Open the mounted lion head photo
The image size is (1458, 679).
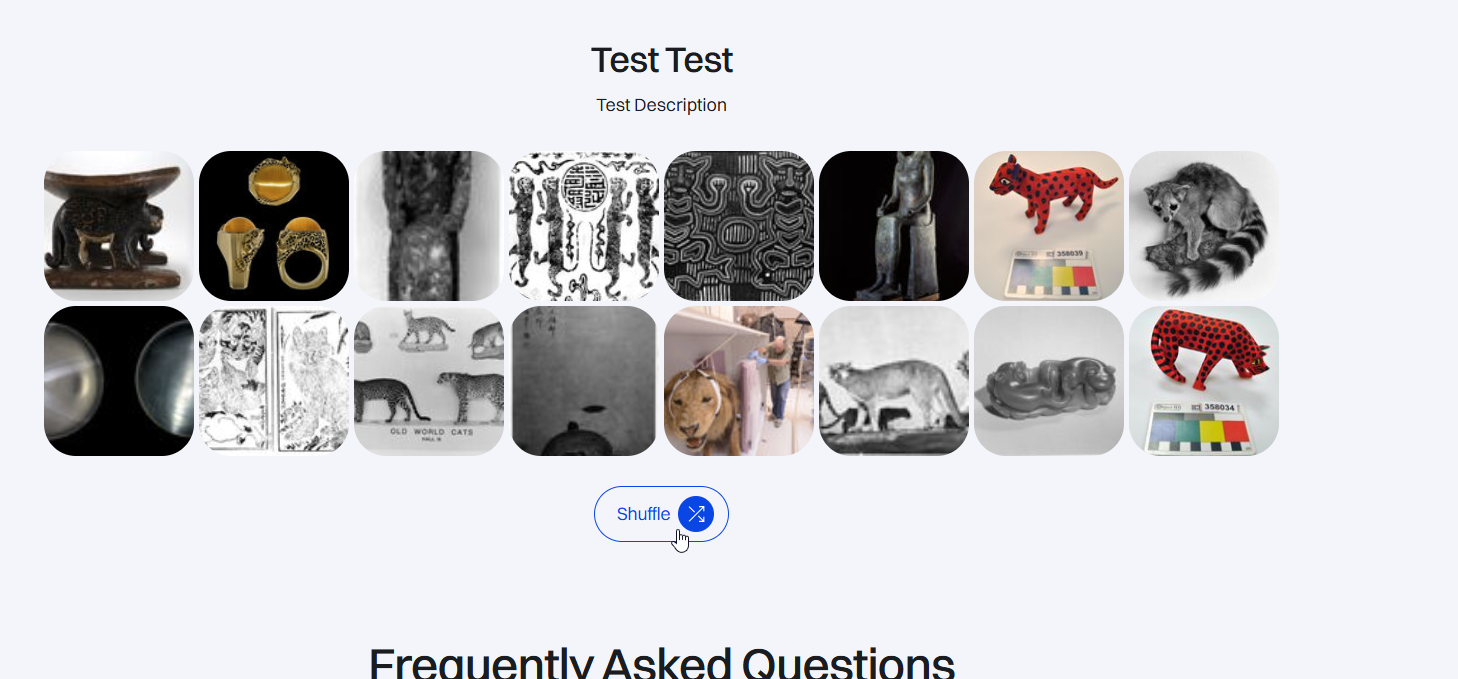[x=739, y=381]
